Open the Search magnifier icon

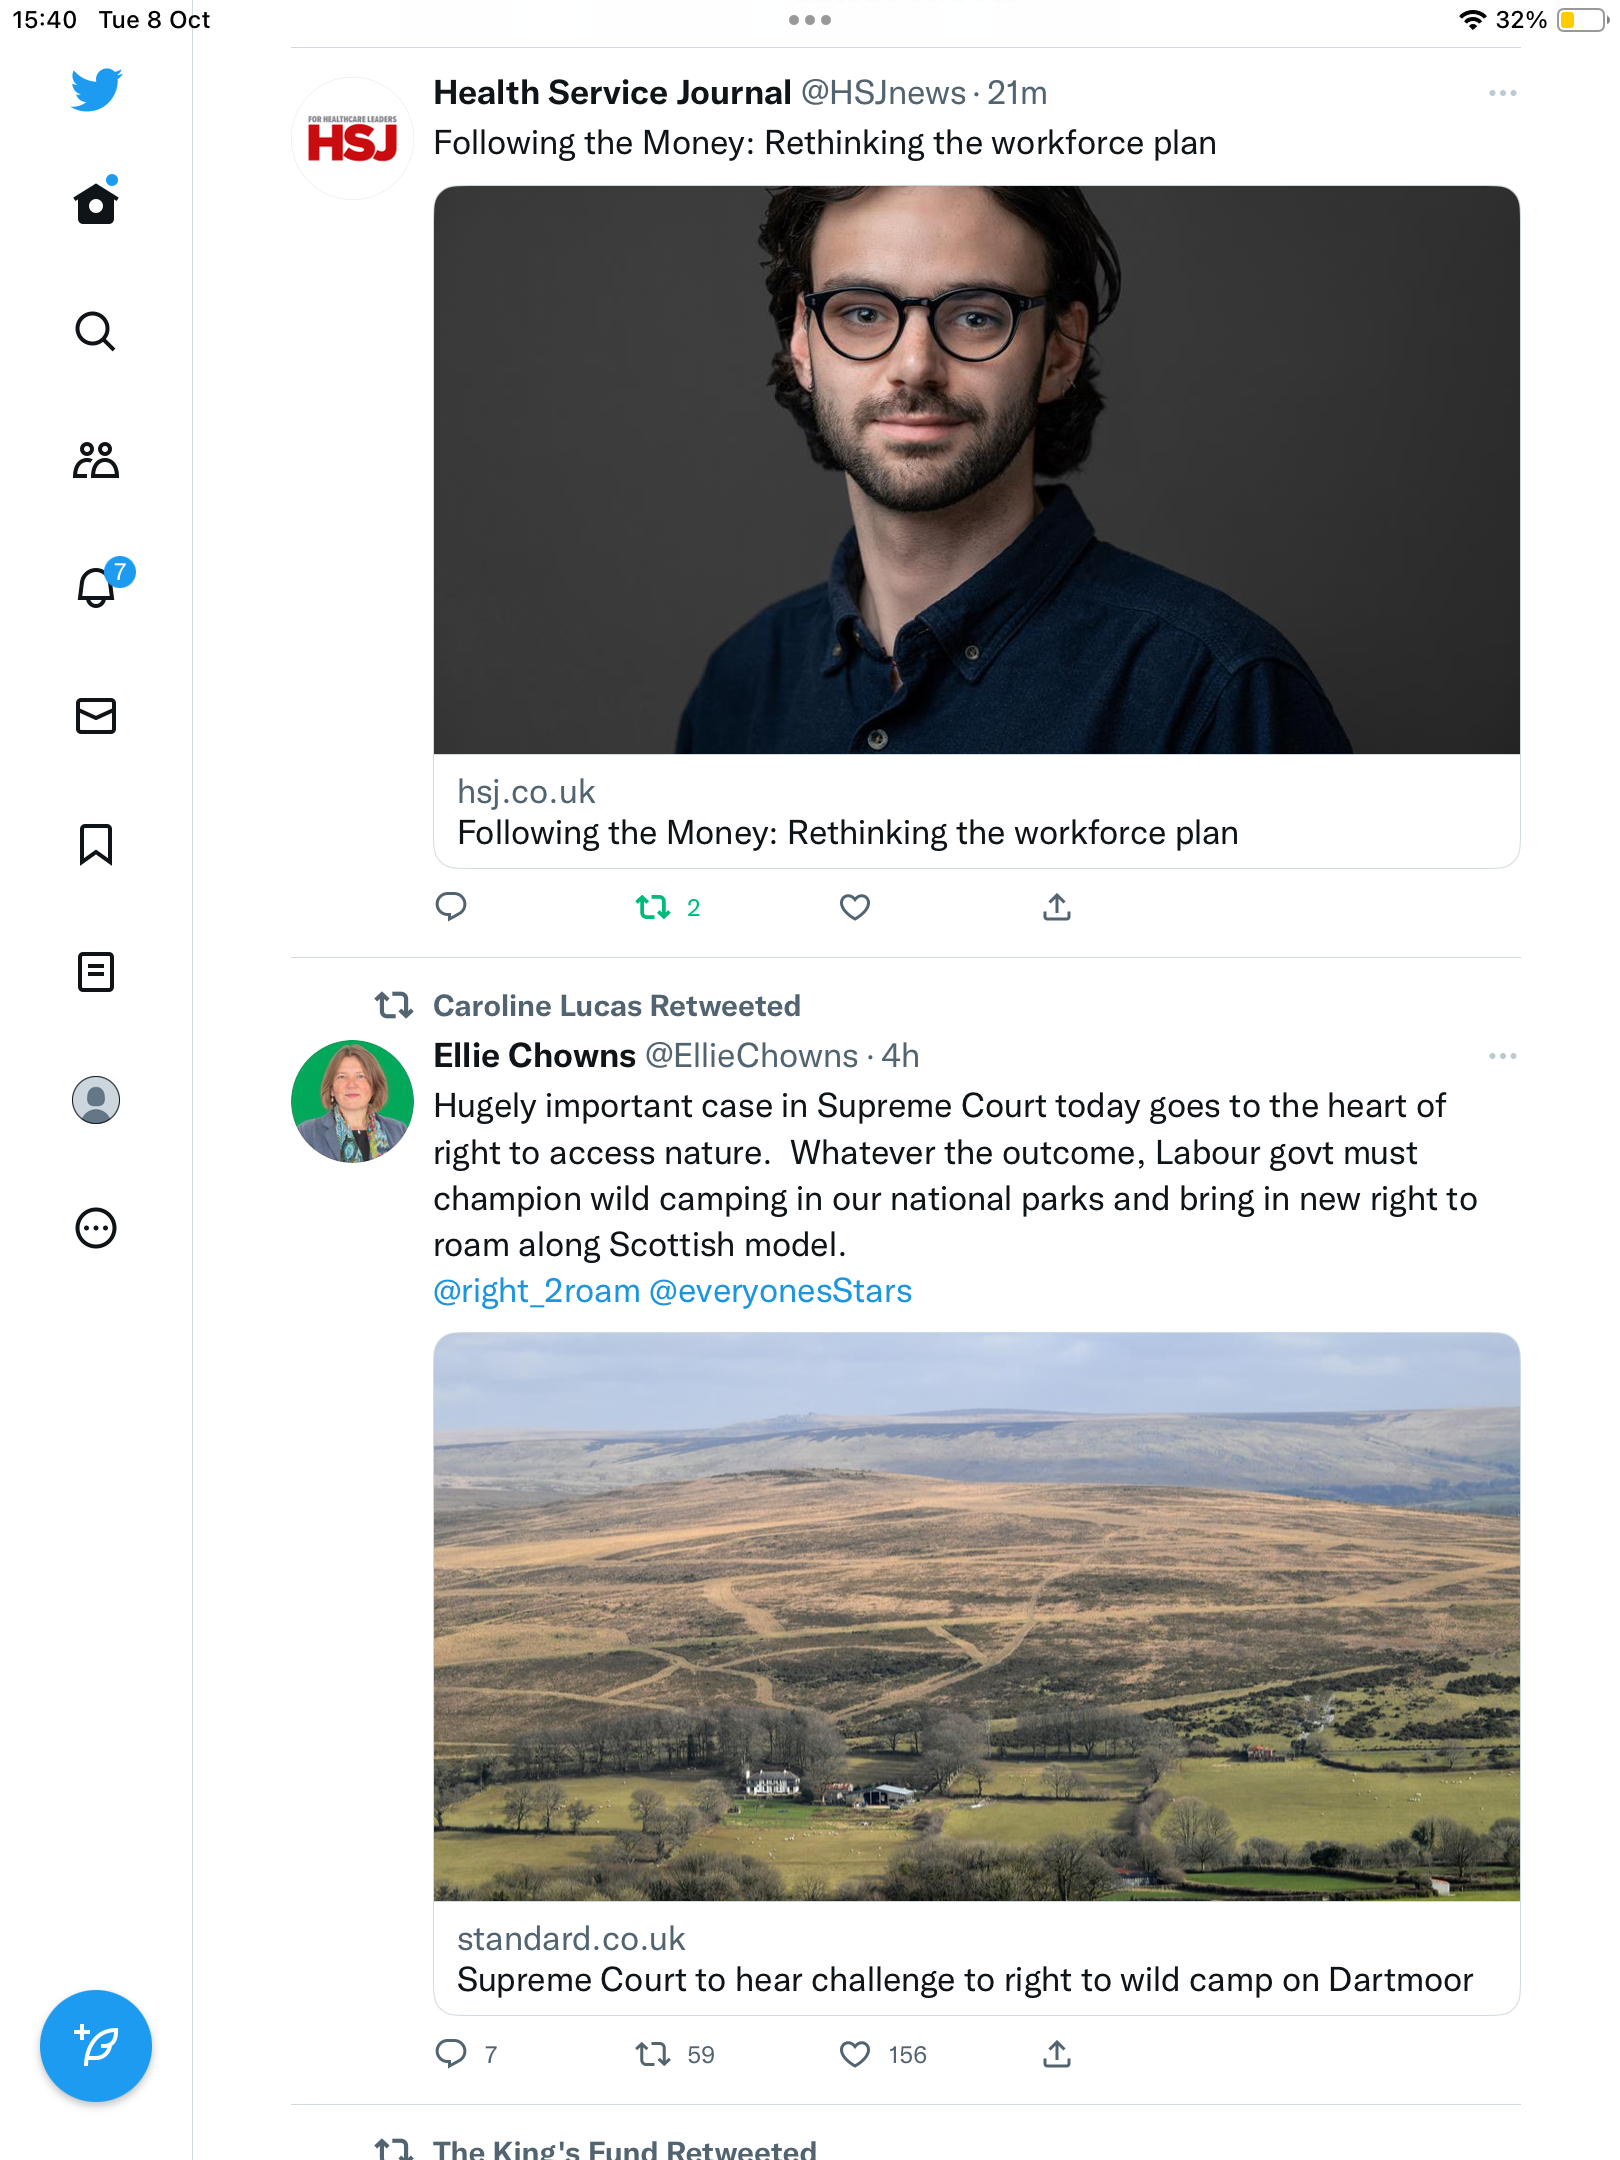click(x=96, y=331)
